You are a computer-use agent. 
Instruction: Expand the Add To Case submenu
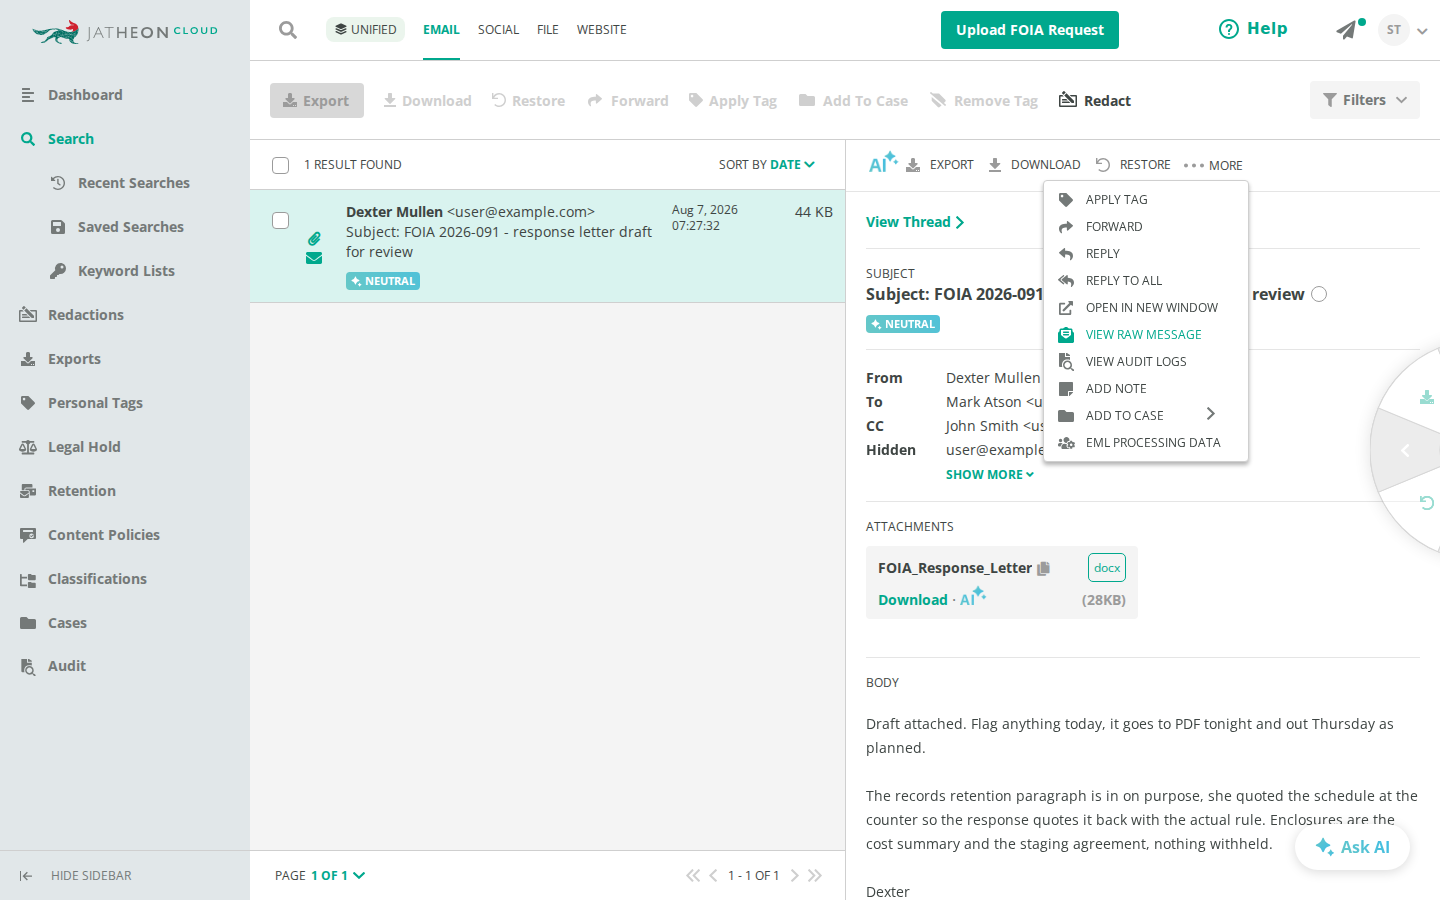tap(1146, 415)
